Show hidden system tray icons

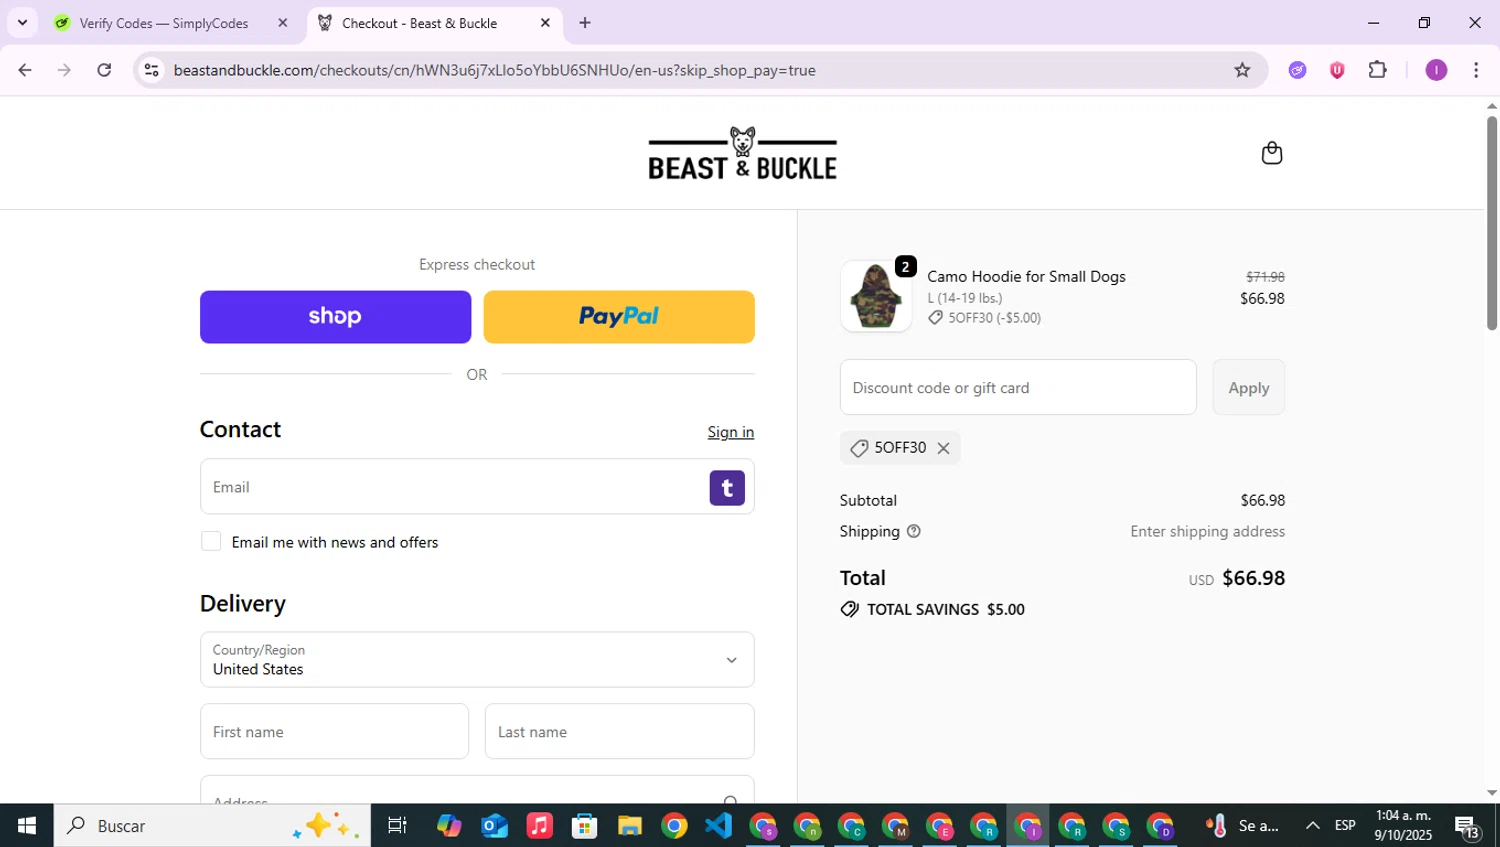(x=1313, y=825)
